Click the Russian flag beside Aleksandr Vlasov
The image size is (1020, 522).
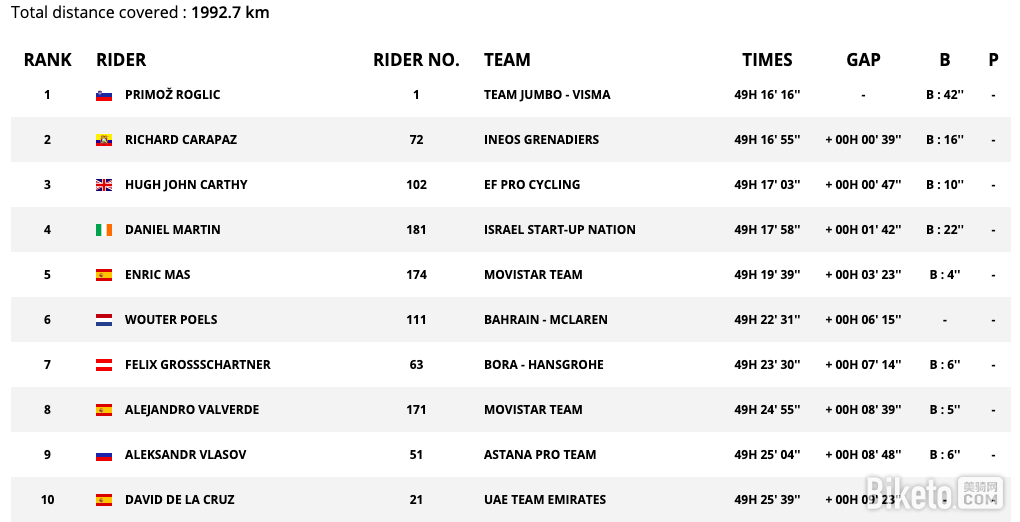(103, 455)
